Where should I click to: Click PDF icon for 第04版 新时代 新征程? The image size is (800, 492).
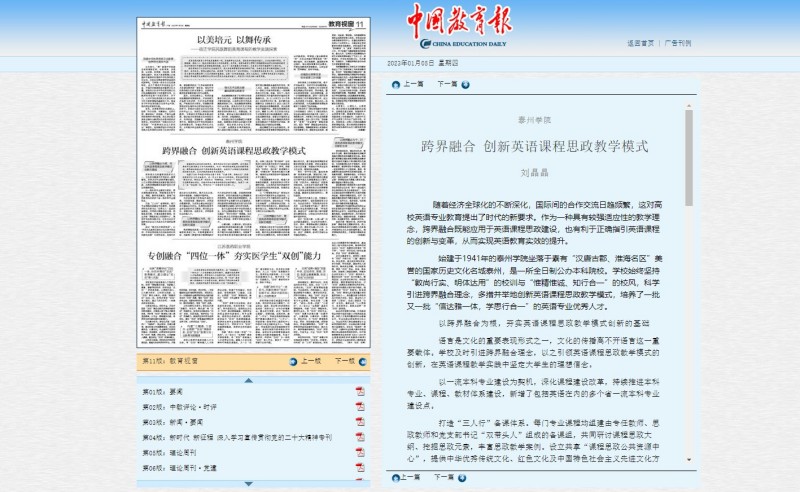(x=359, y=438)
